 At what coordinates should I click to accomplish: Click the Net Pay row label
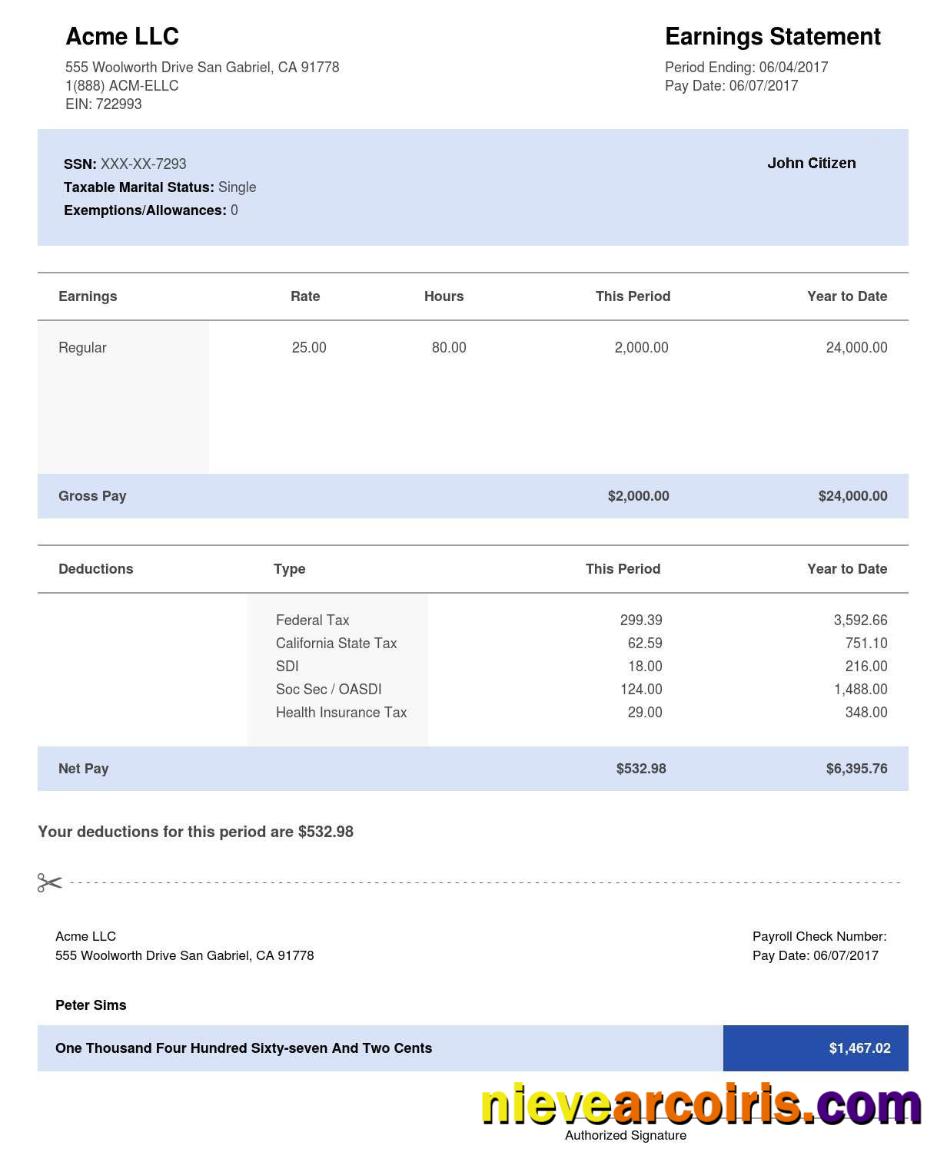(x=83, y=769)
